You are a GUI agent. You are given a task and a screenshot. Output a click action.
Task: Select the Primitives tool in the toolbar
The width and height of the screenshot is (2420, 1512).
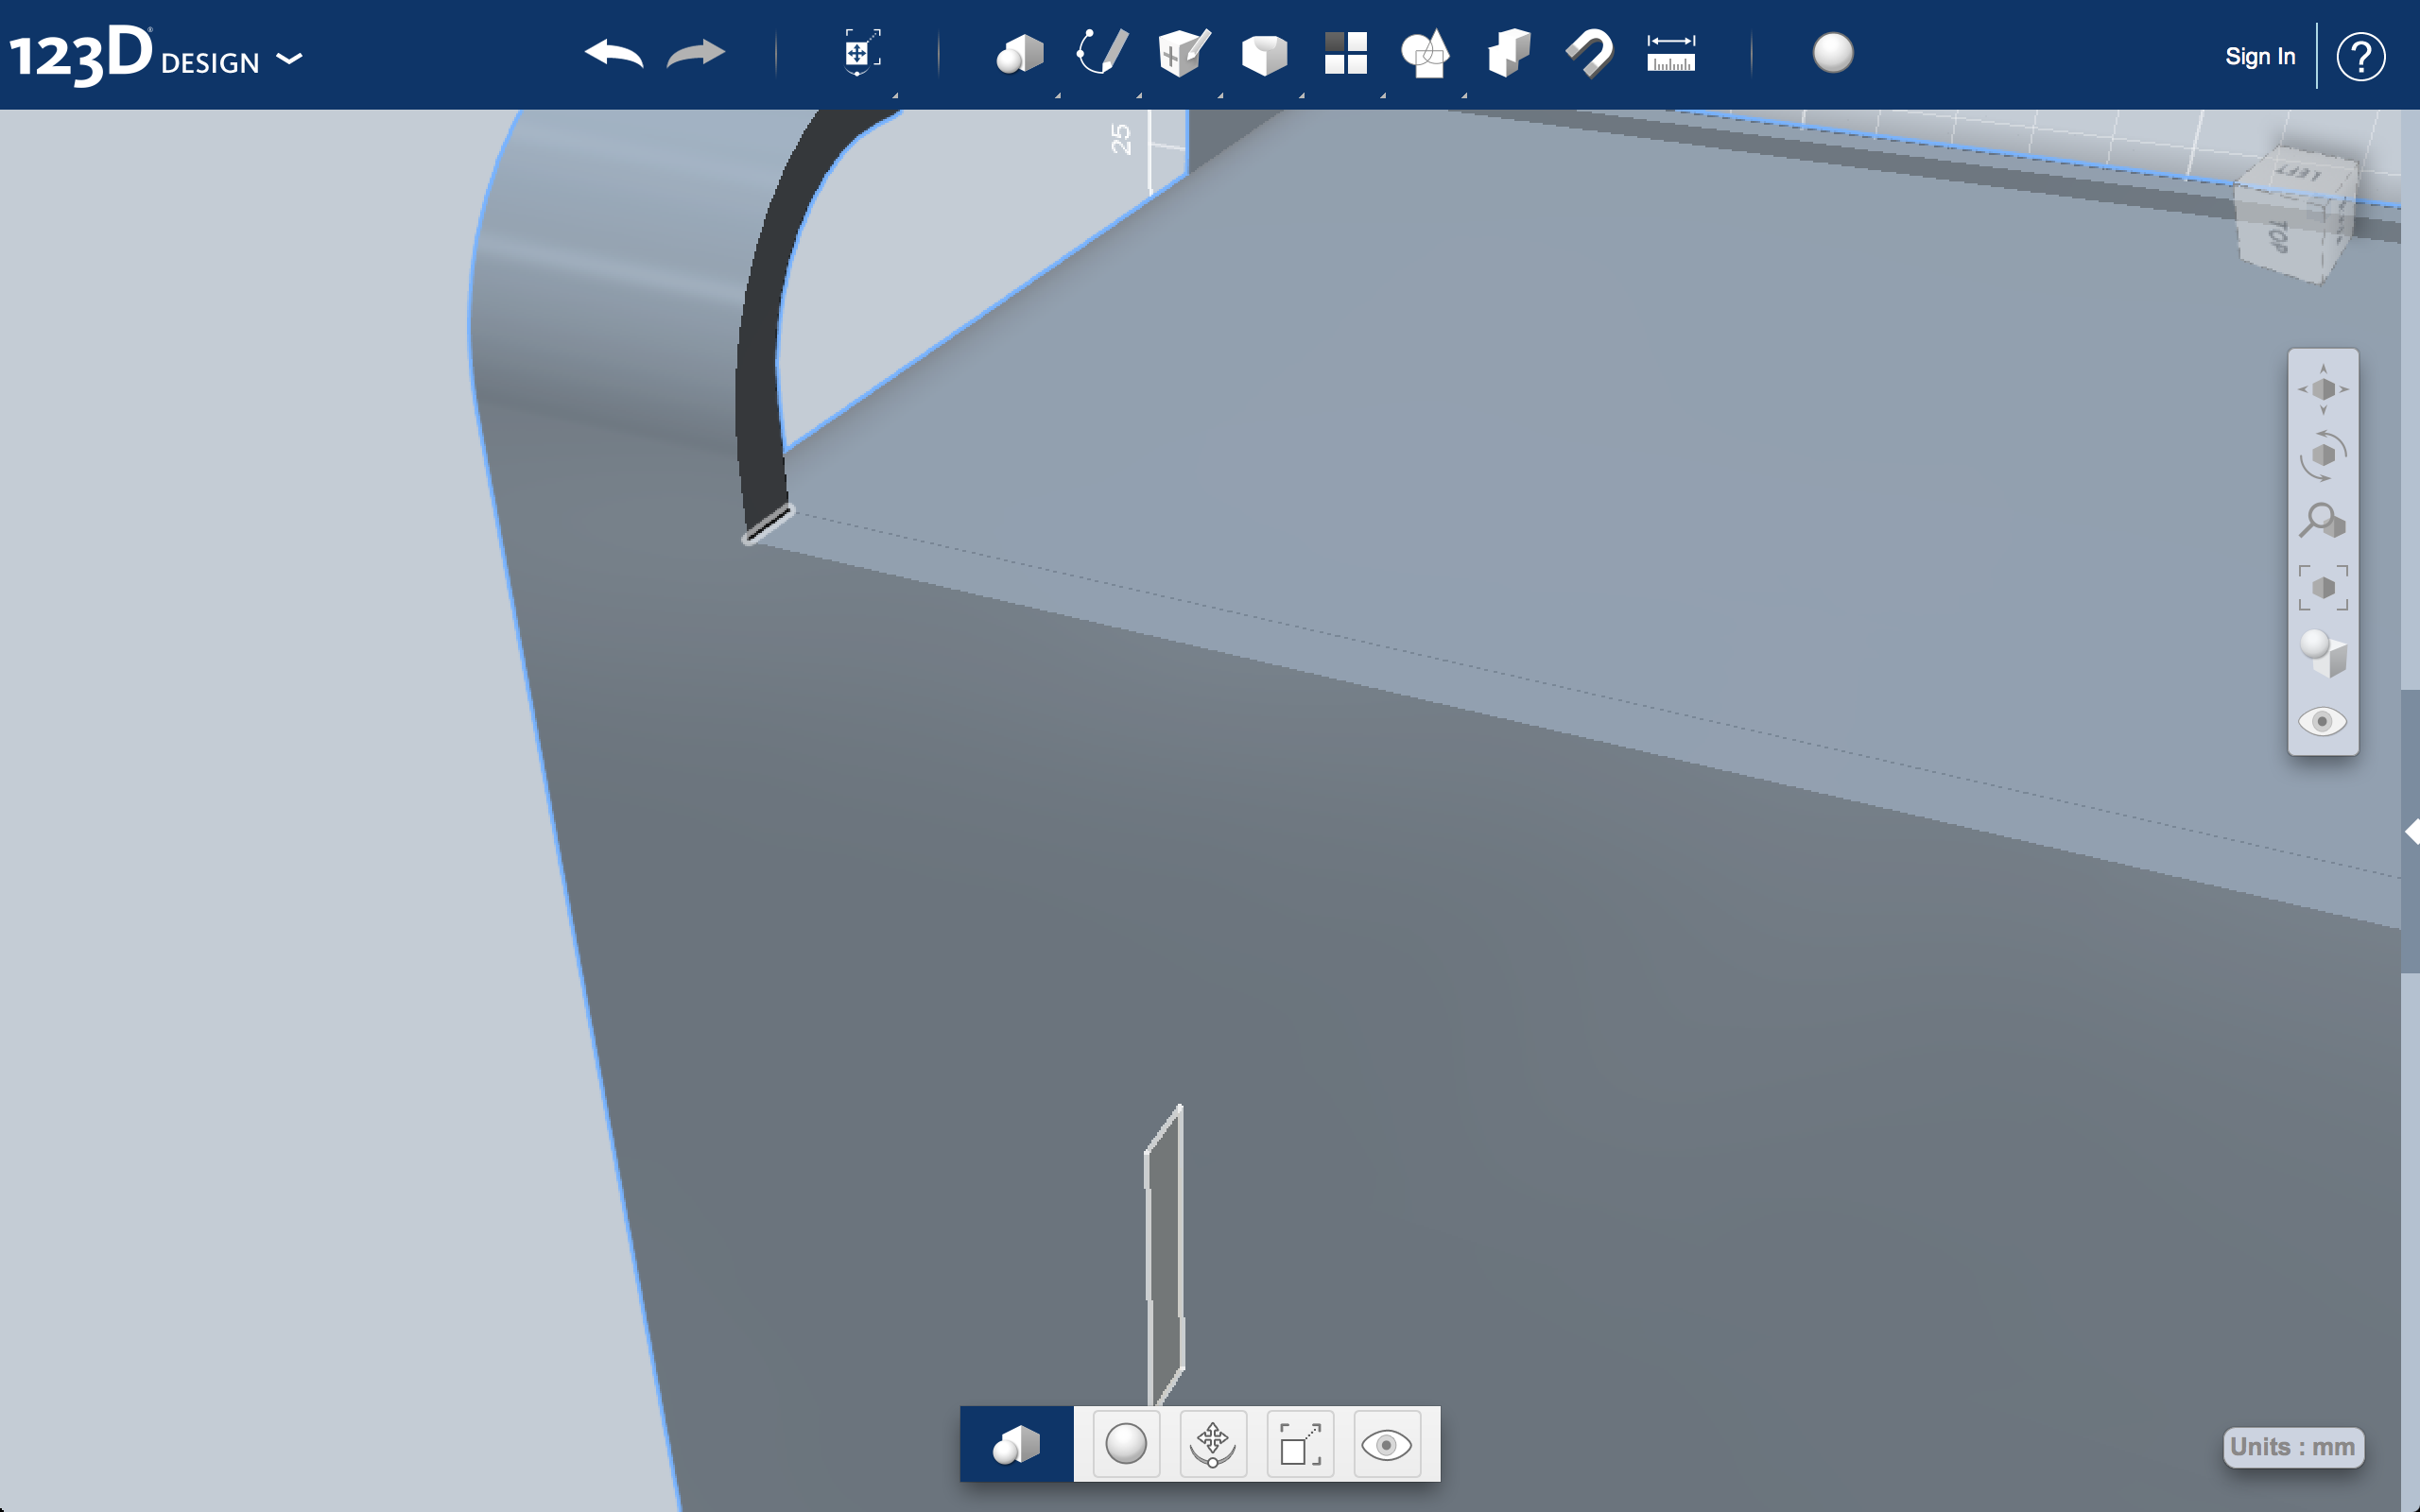[x=1020, y=55]
